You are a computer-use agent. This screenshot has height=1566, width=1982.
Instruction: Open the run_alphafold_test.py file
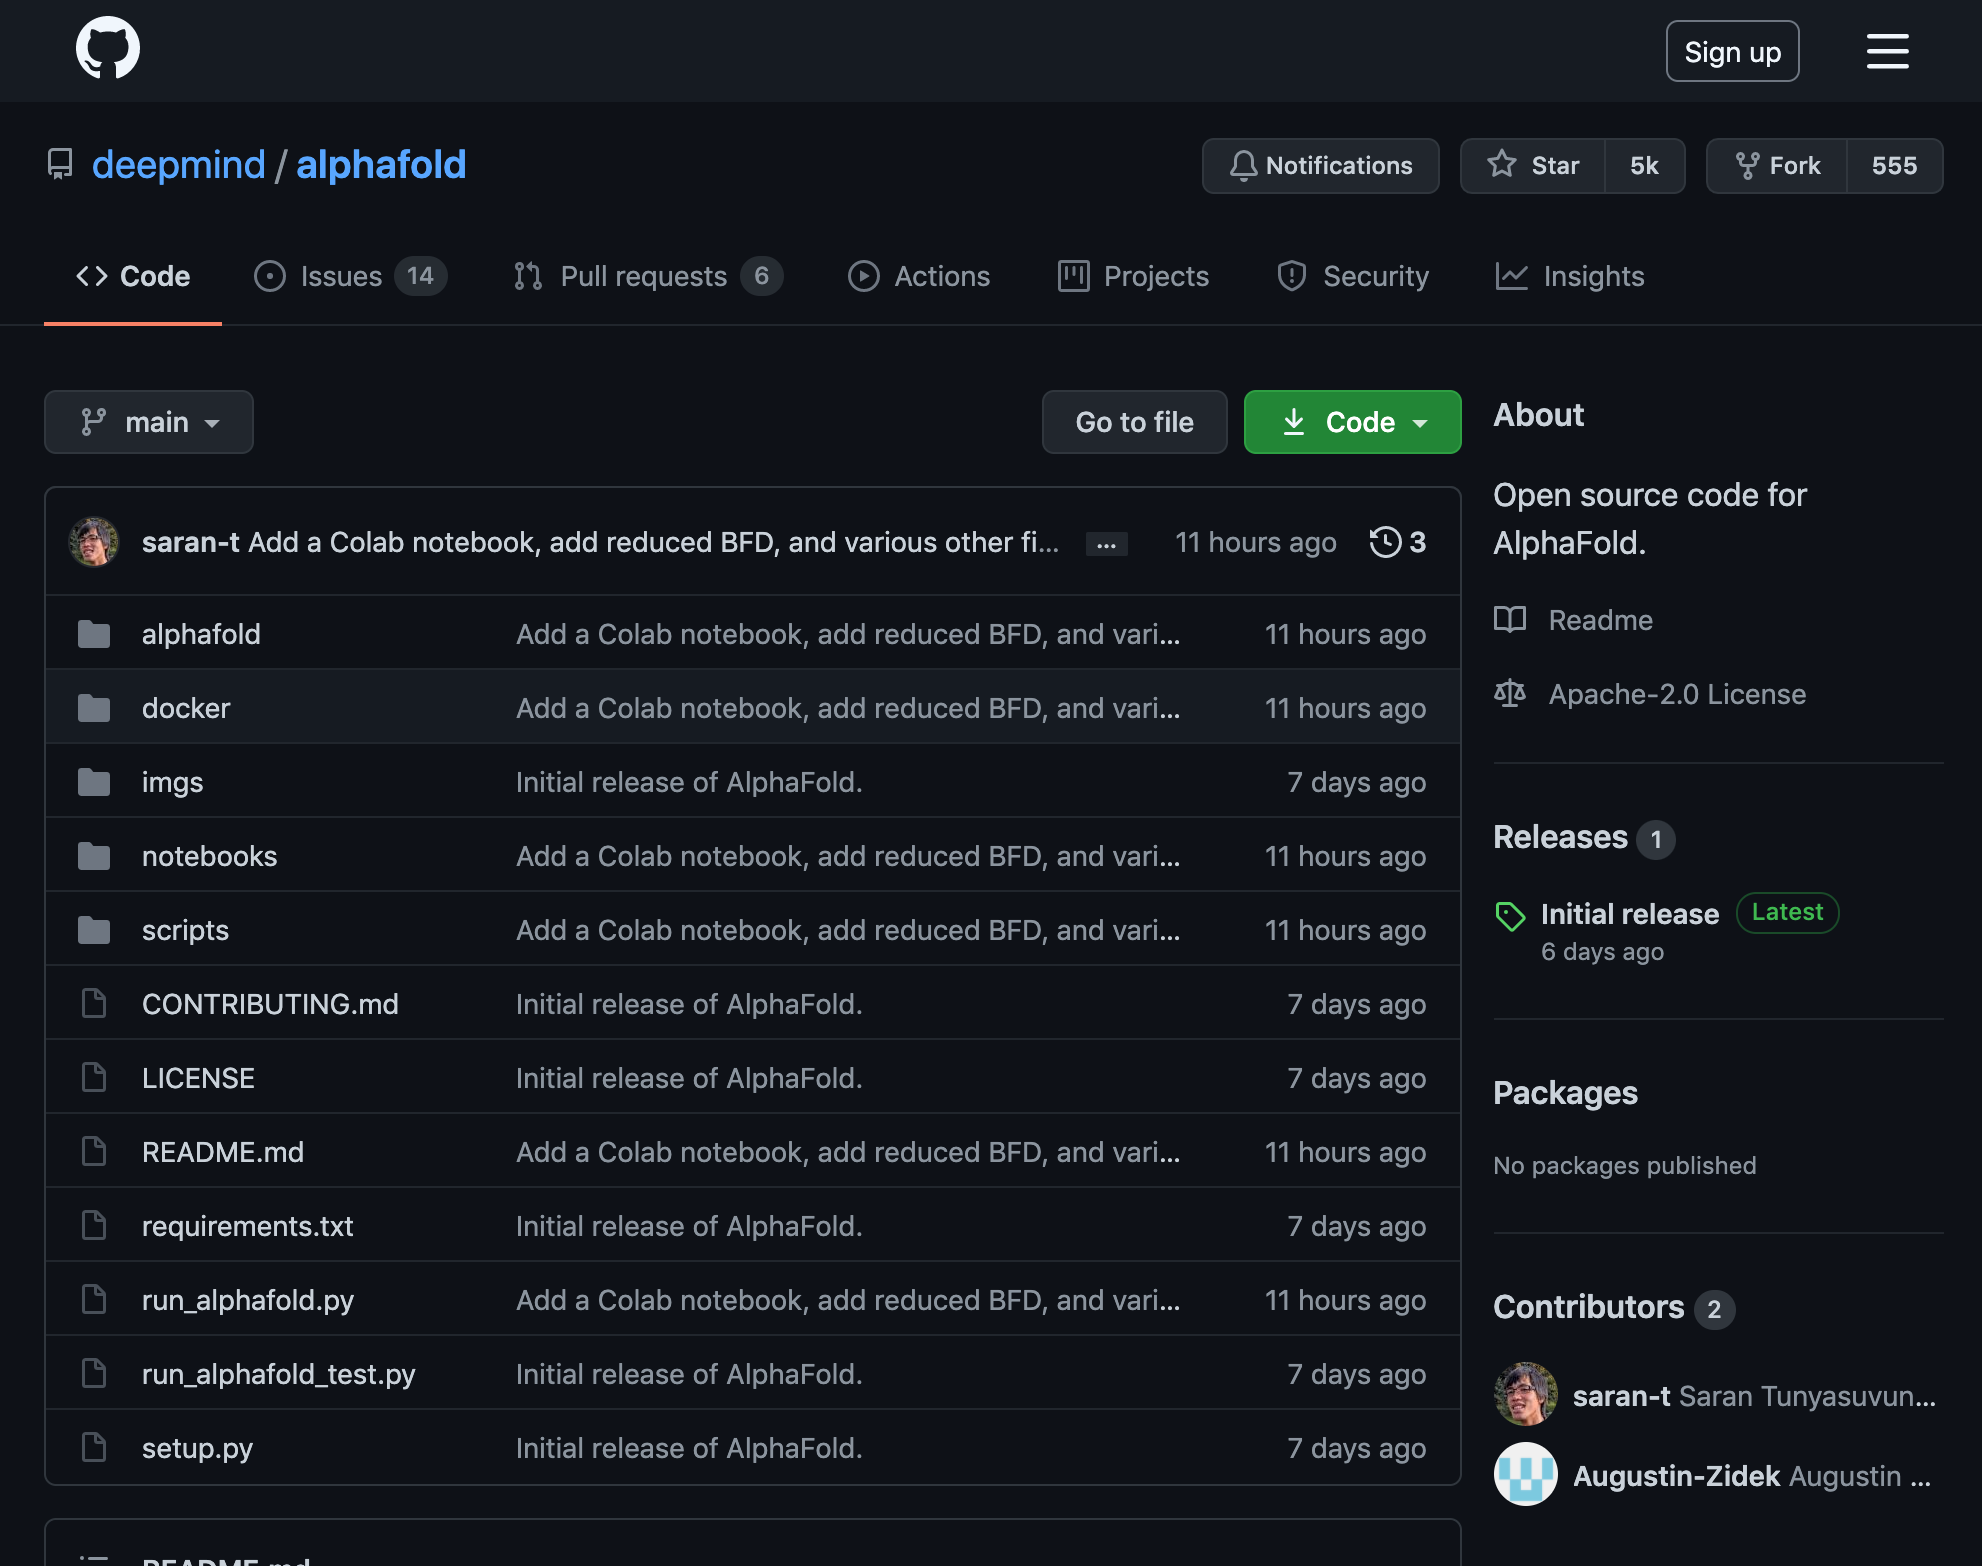click(x=278, y=1374)
